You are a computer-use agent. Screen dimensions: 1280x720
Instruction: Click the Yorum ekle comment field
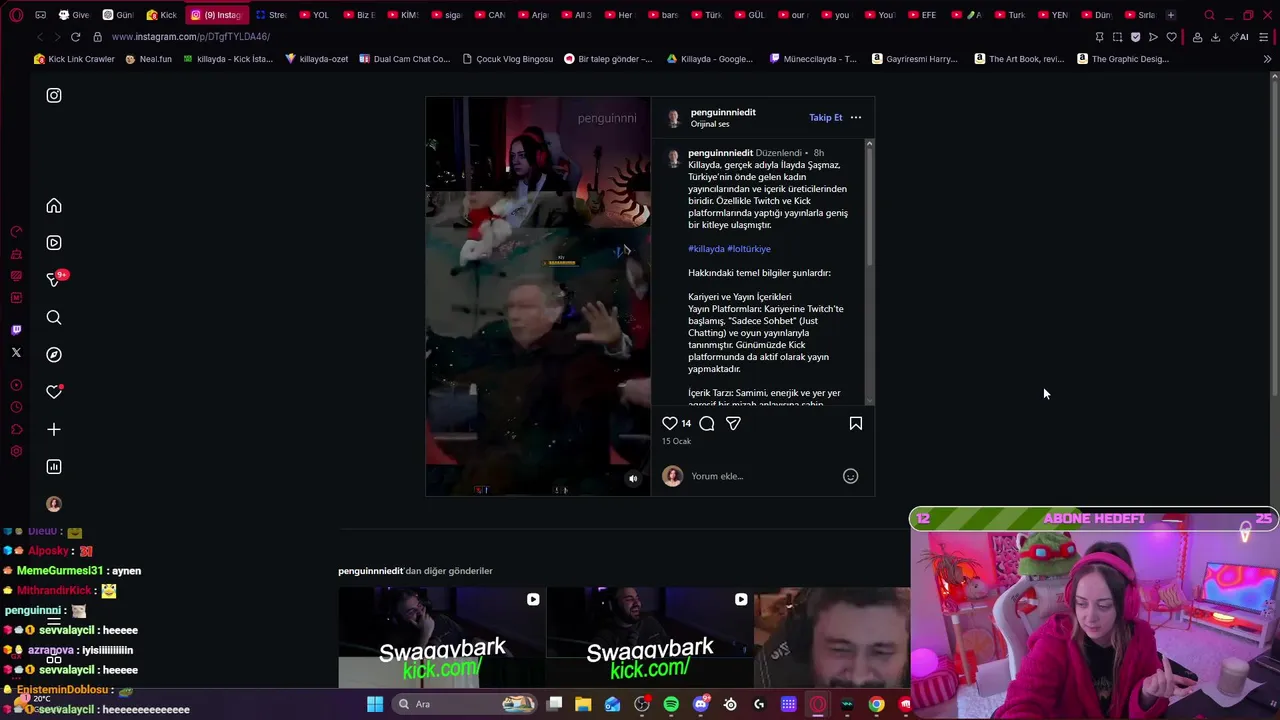tap(760, 476)
